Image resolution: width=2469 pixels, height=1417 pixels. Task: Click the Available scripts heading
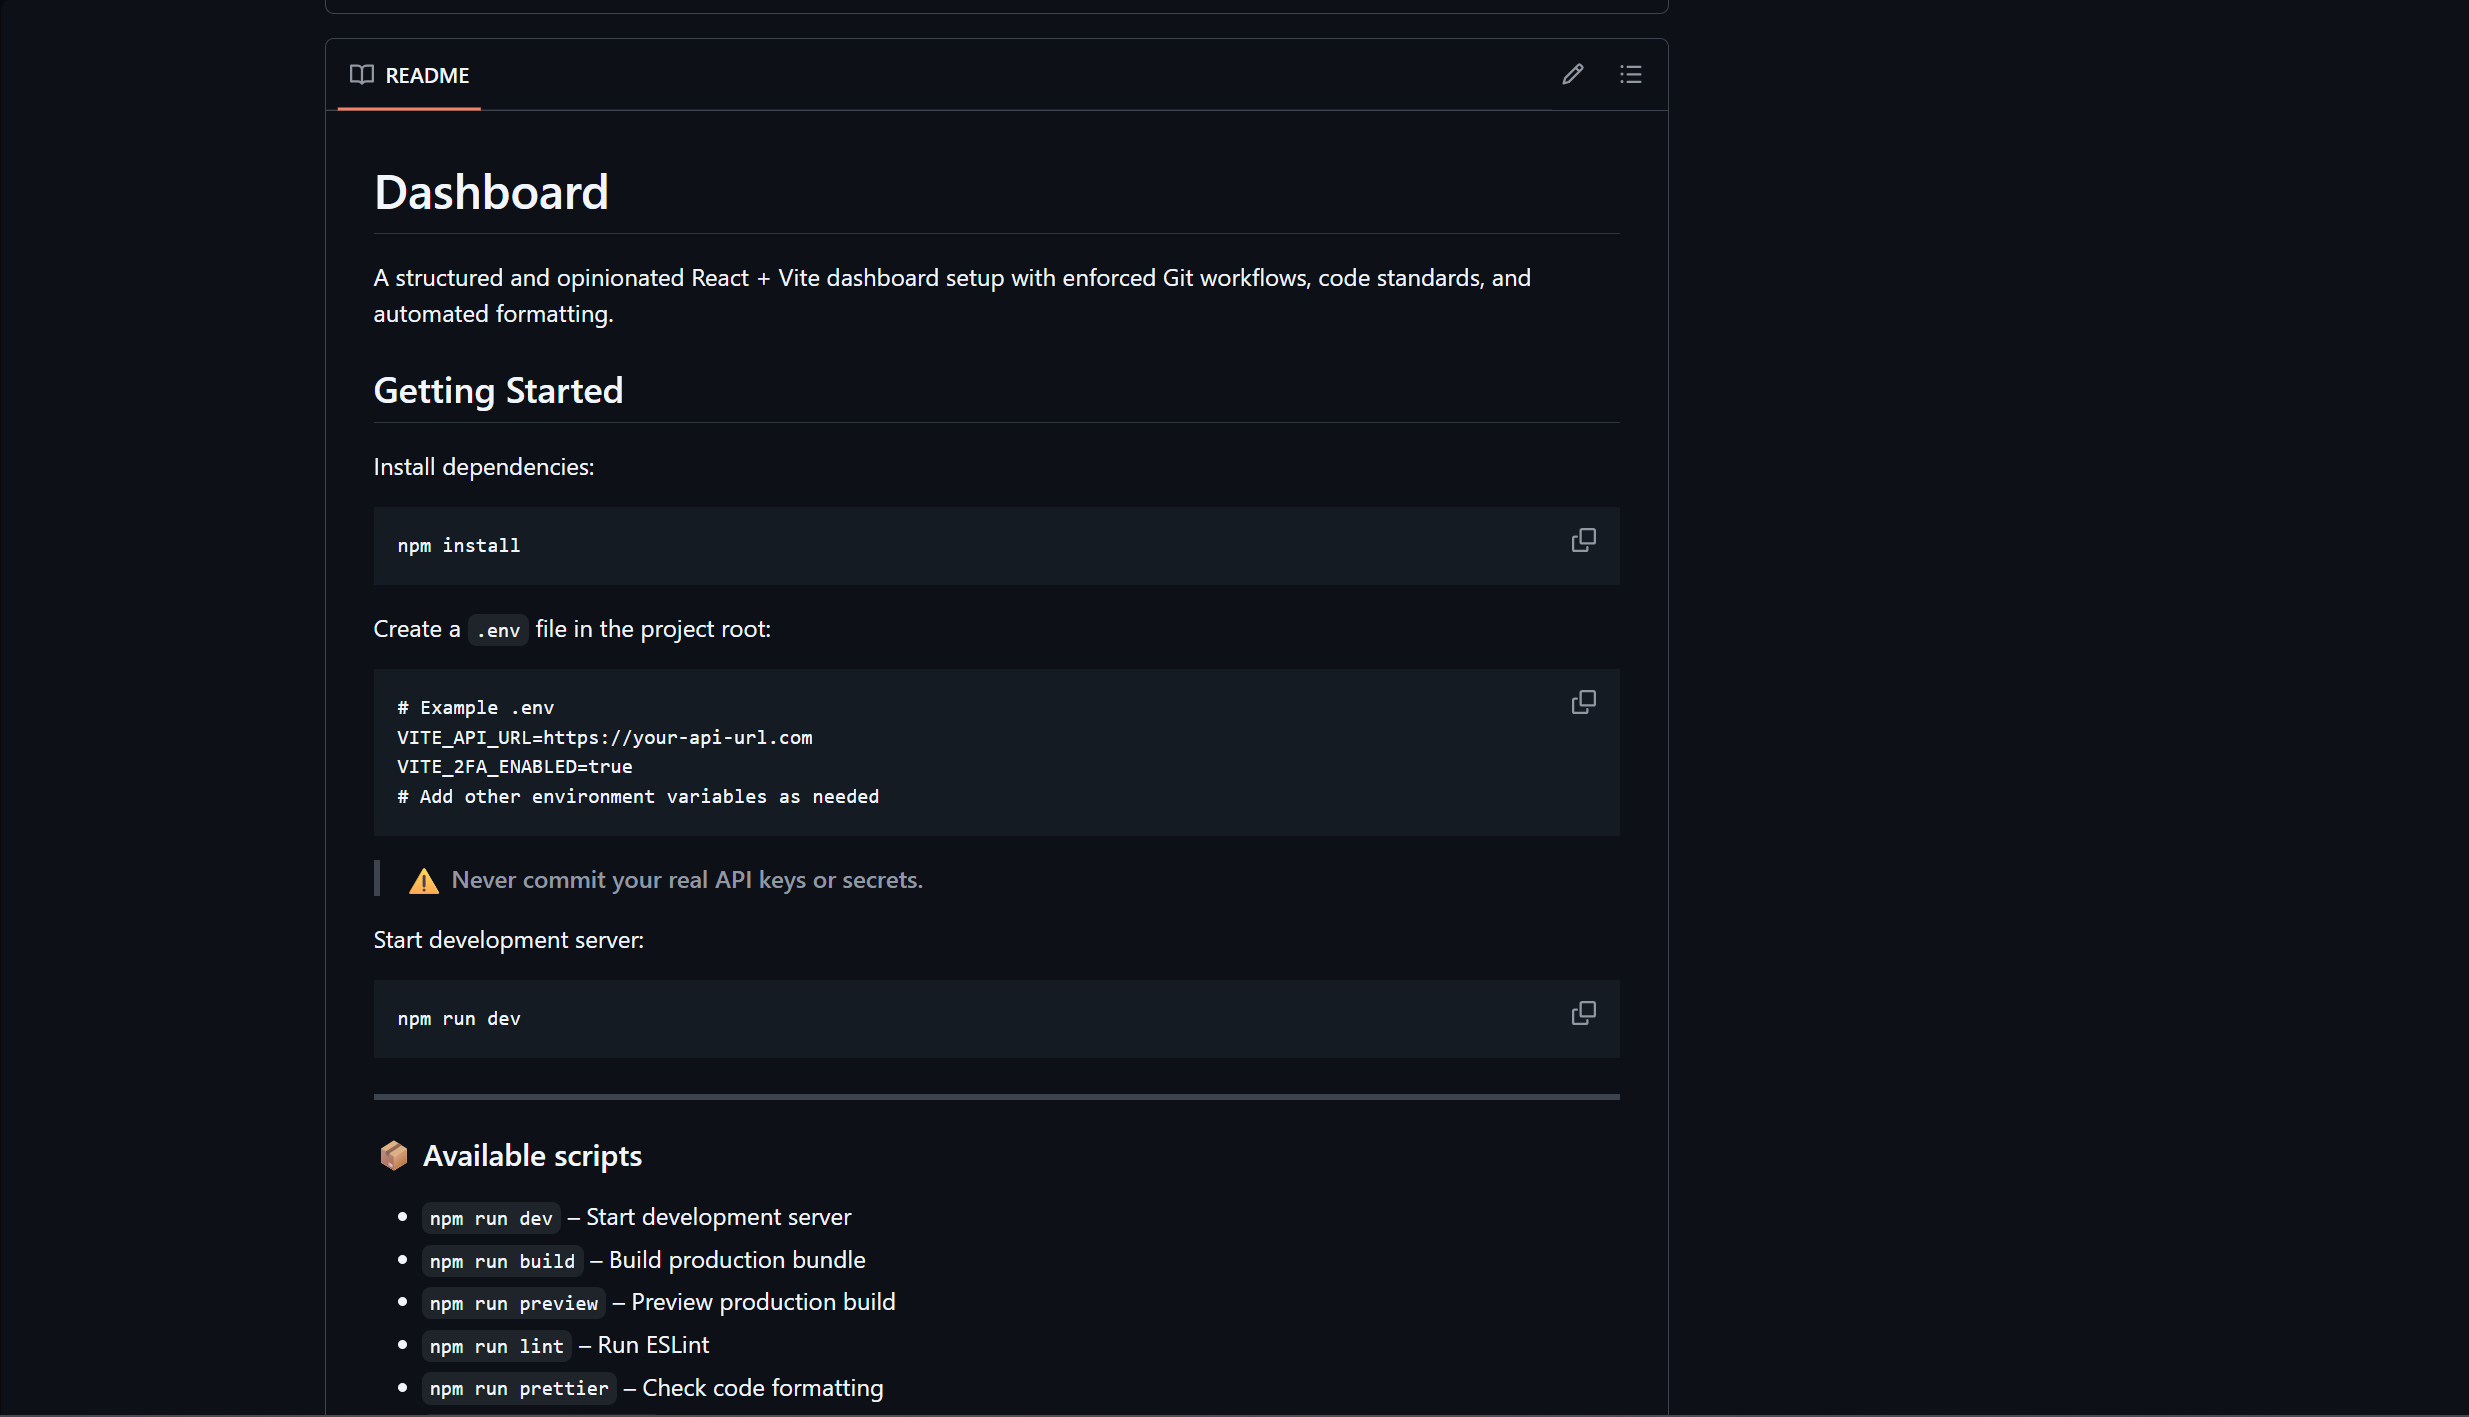(532, 1156)
